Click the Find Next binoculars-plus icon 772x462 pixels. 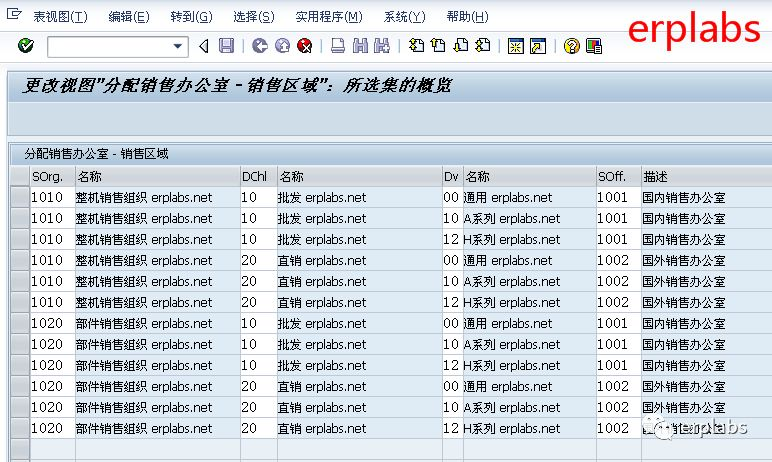(382, 46)
